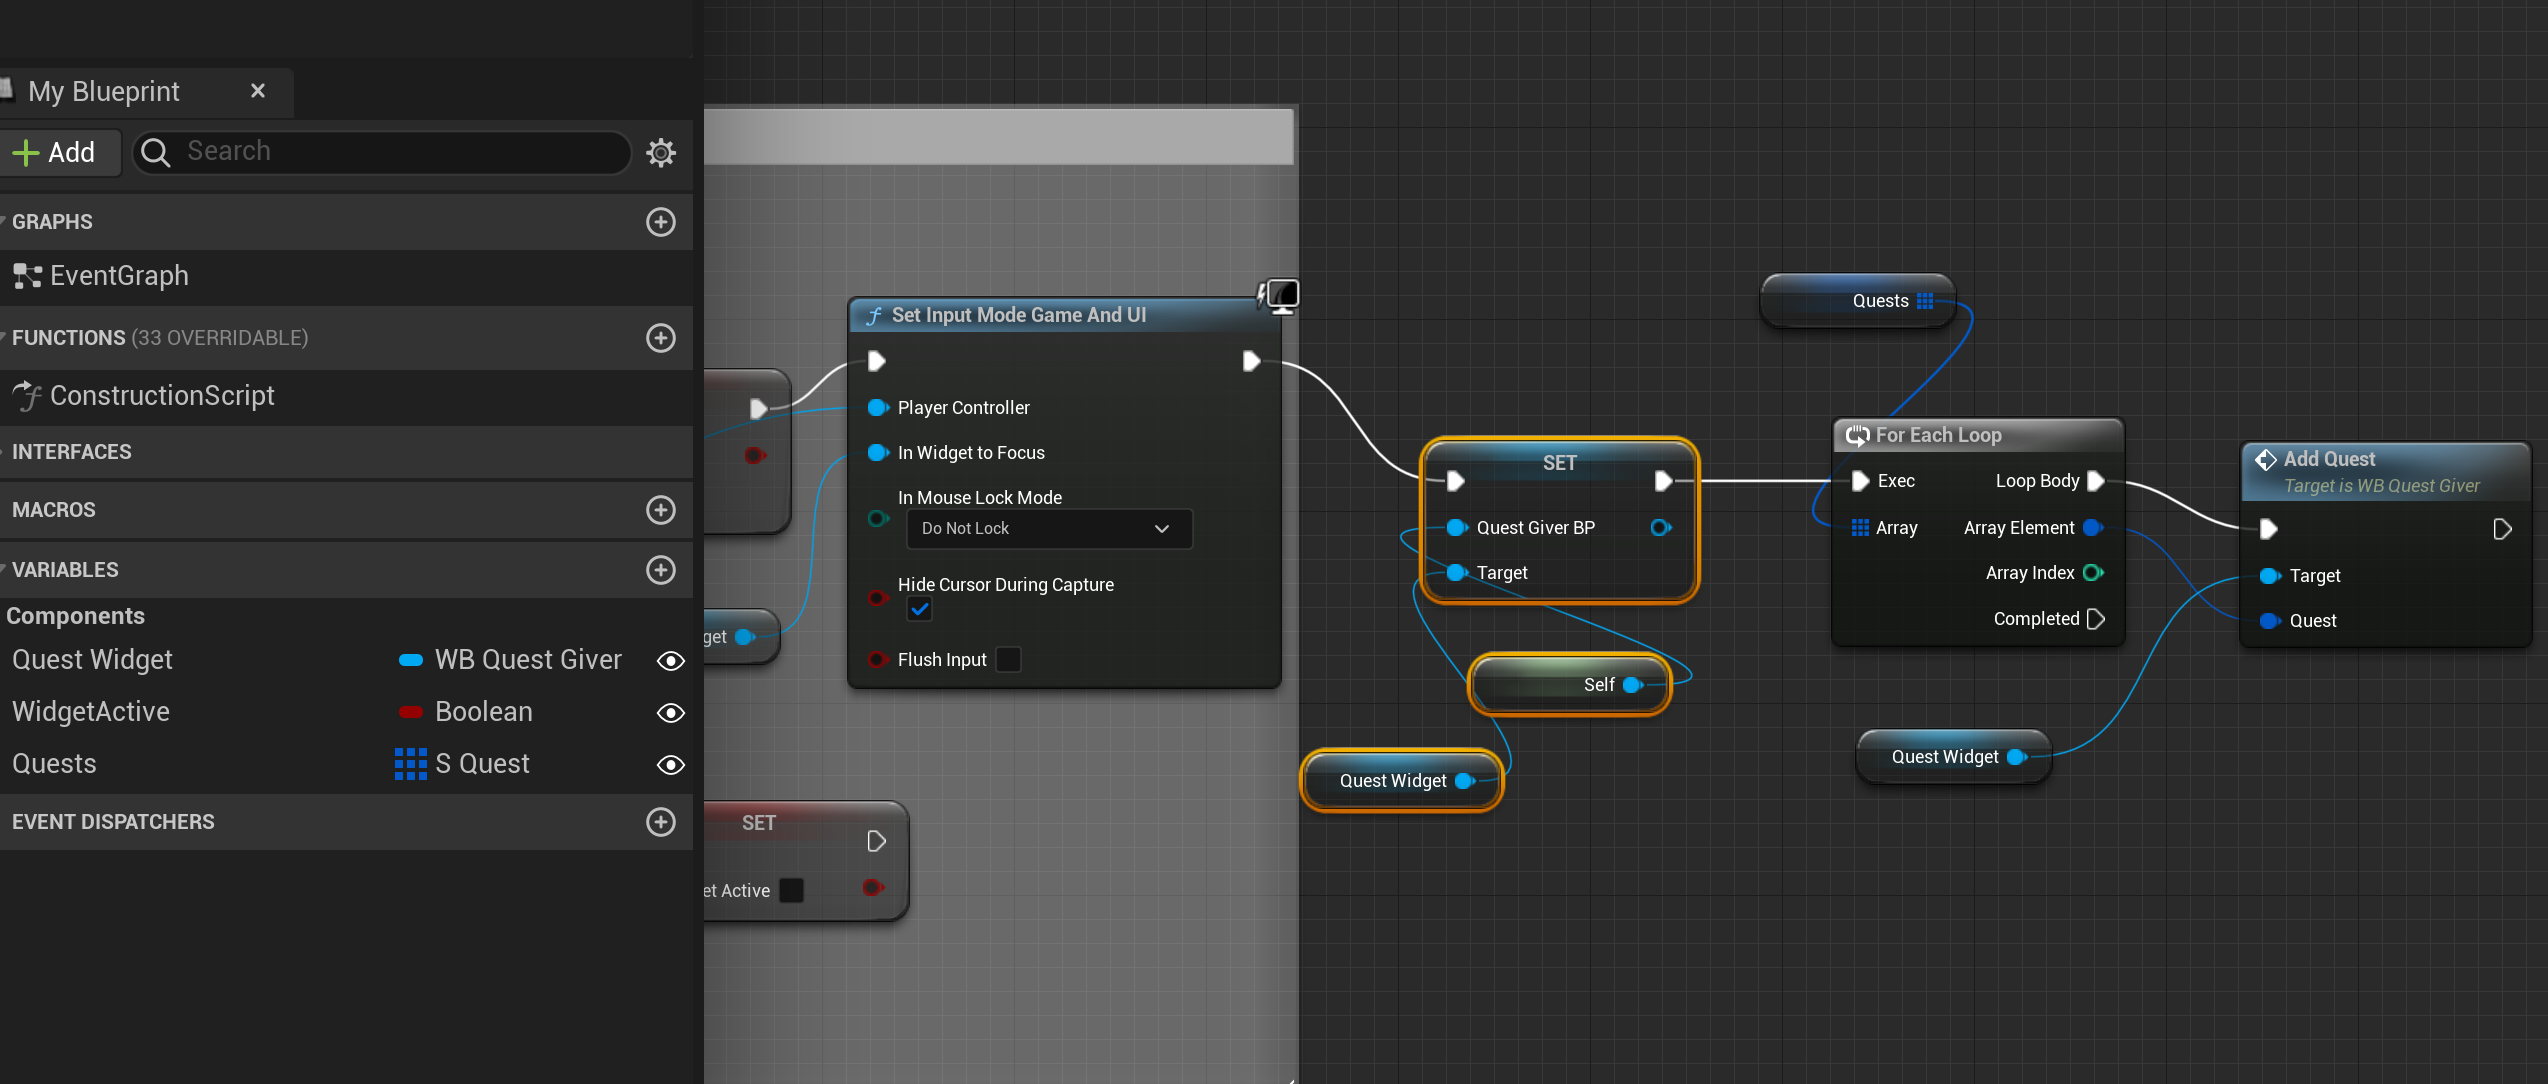Click the For Each Loop node icon
This screenshot has width=2548, height=1084.
coord(1857,435)
